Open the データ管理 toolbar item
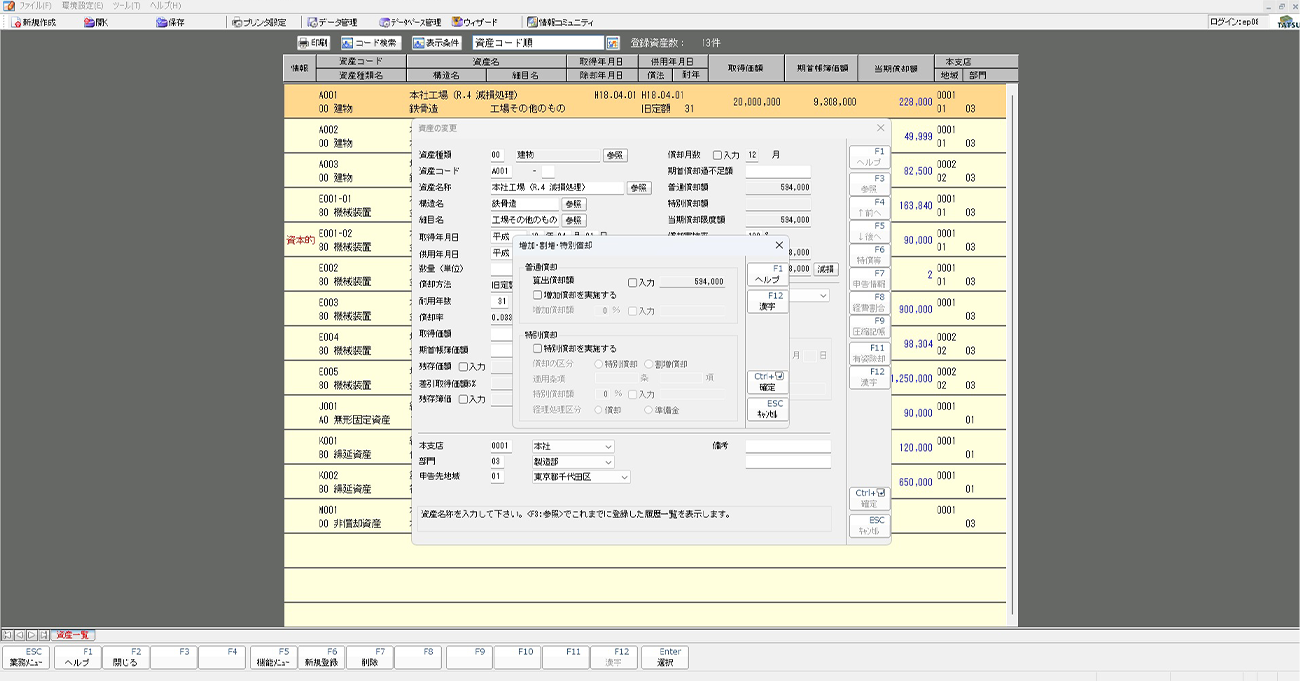This screenshot has height=681, width=1300. point(331,22)
